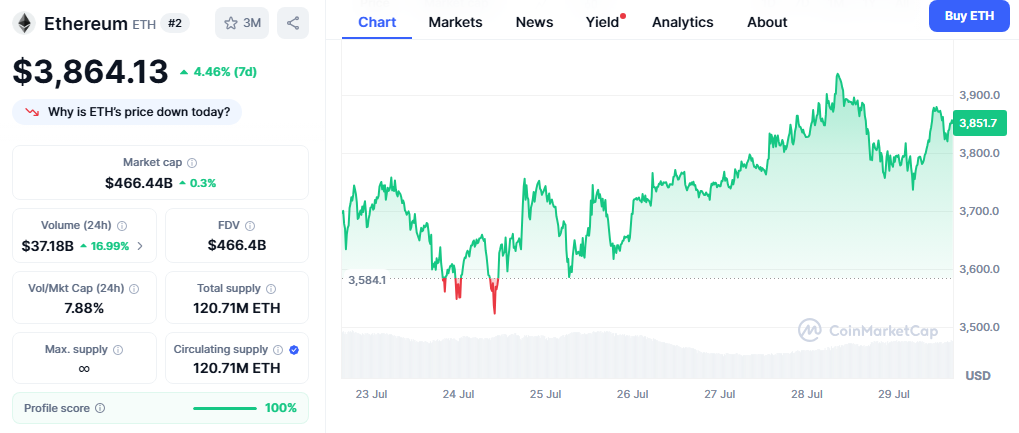This screenshot has height=433, width=1019.
Task: Open the Vol/Mkt Cap (24h) info icon
Action: point(134,288)
